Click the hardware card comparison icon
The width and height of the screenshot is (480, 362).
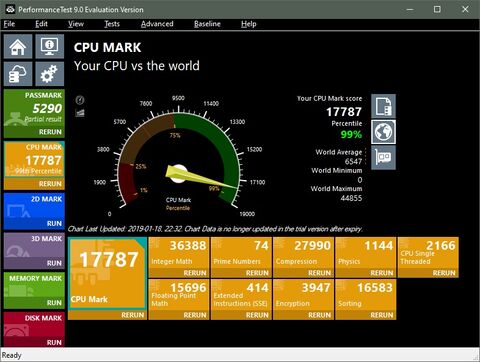click(383, 158)
